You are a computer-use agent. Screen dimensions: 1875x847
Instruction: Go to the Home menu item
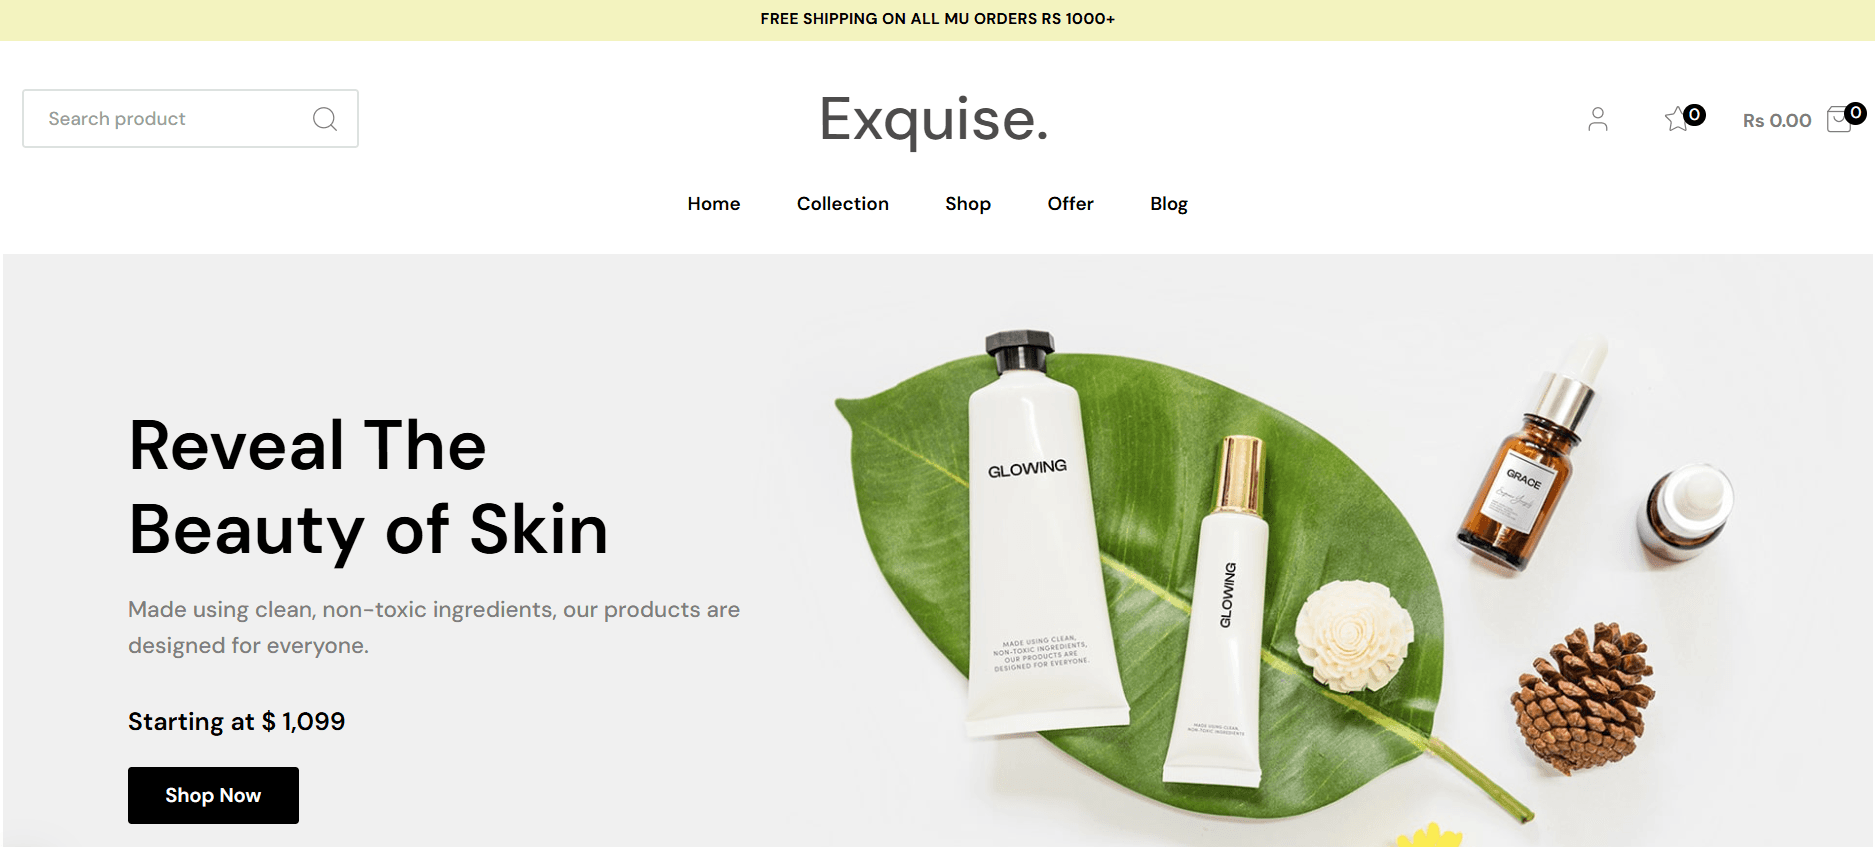click(x=714, y=204)
